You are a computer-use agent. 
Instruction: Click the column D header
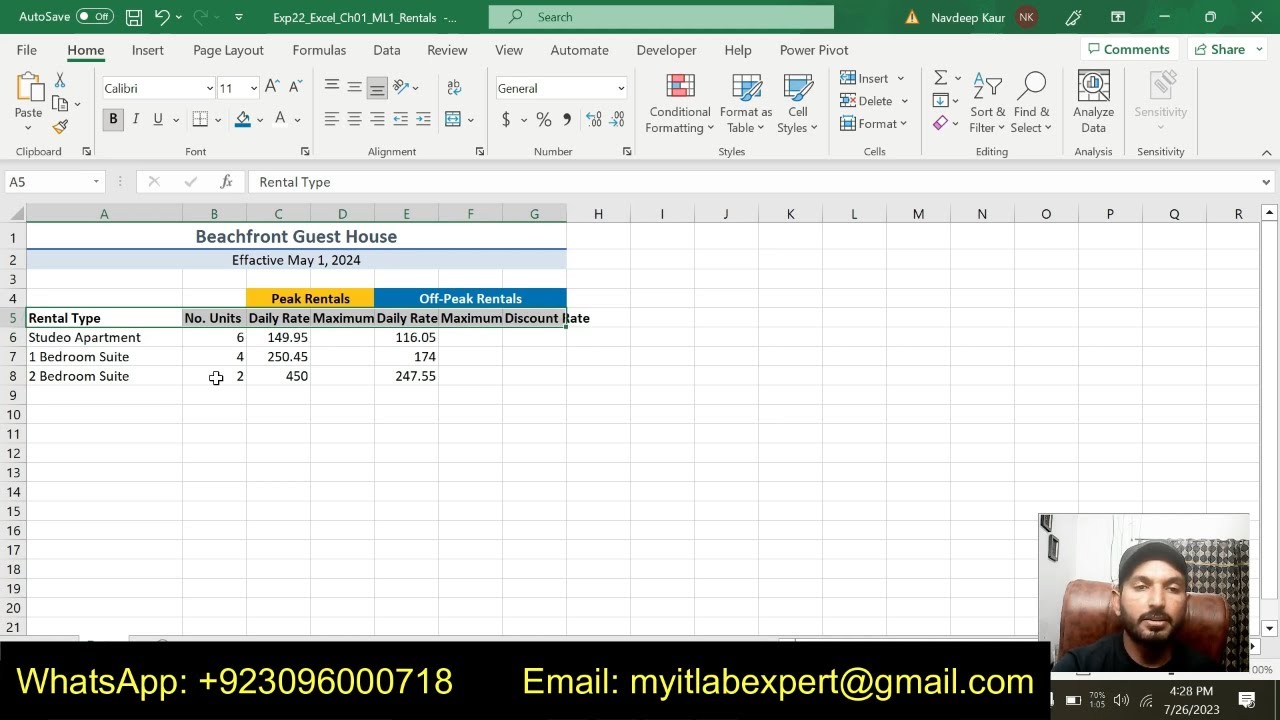click(342, 214)
